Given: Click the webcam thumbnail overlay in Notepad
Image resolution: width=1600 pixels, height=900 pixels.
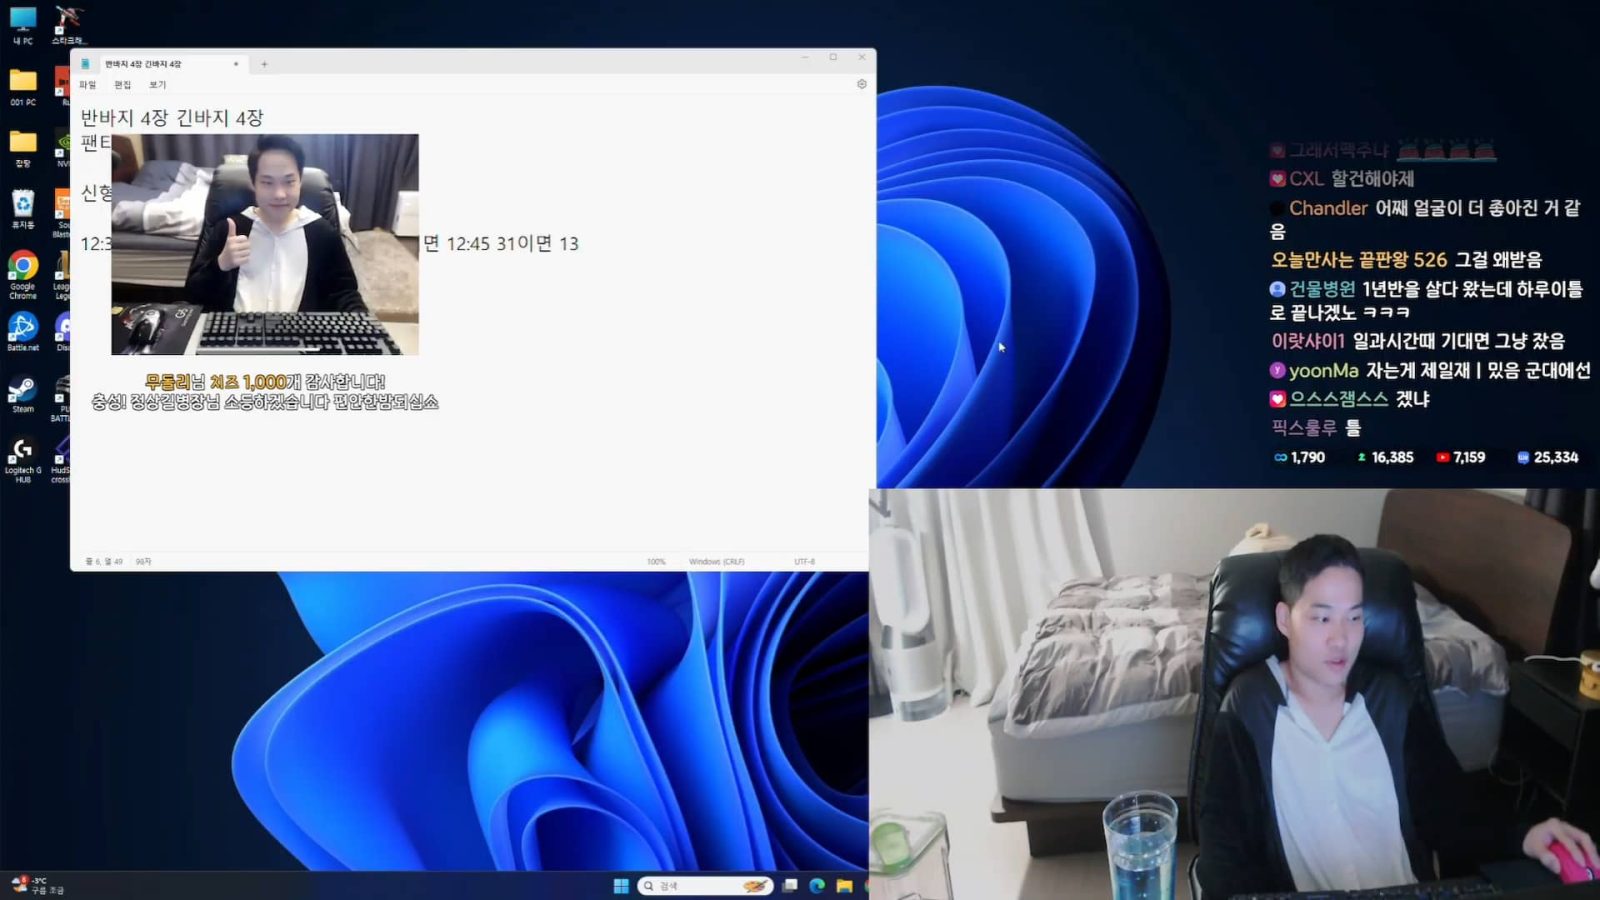Looking at the screenshot, I should click(265, 244).
